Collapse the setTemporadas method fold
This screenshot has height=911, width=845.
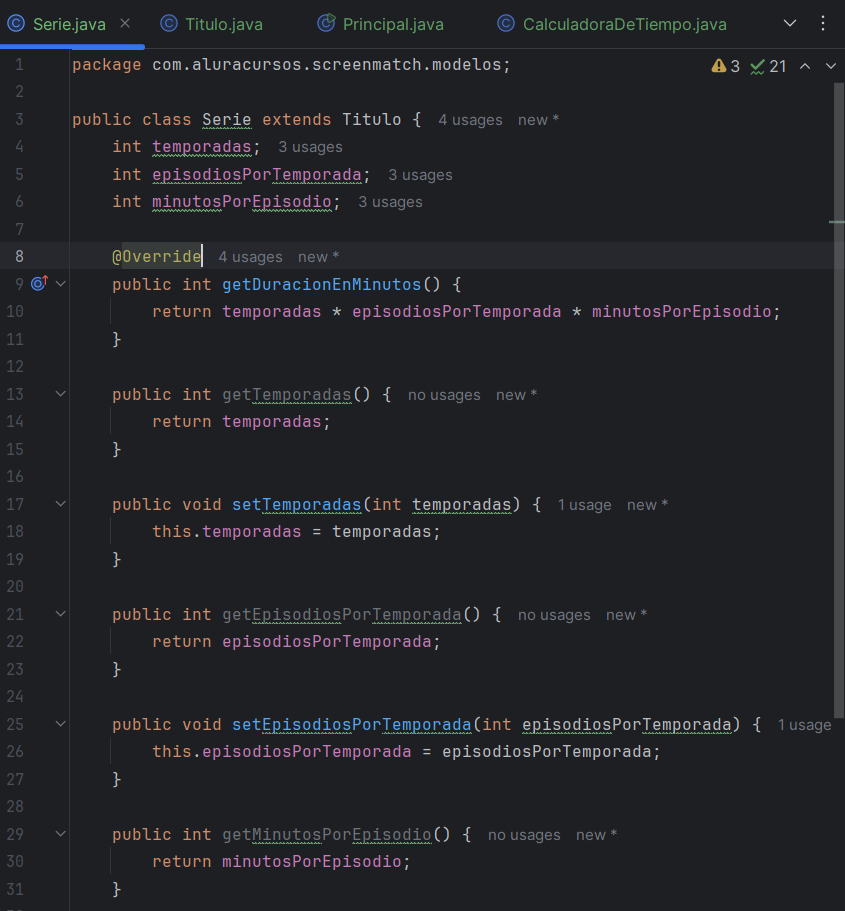(60, 504)
